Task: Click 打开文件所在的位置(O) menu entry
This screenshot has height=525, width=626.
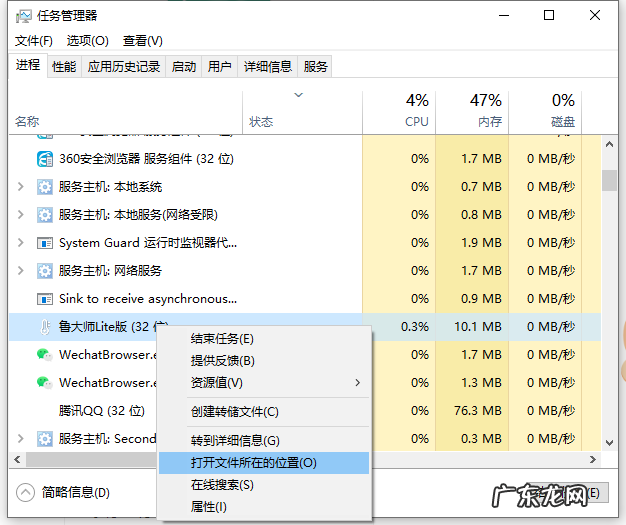Action: tap(263, 463)
